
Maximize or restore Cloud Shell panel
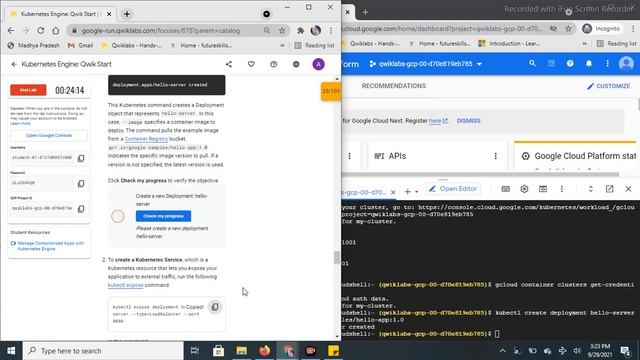(590, 189)
